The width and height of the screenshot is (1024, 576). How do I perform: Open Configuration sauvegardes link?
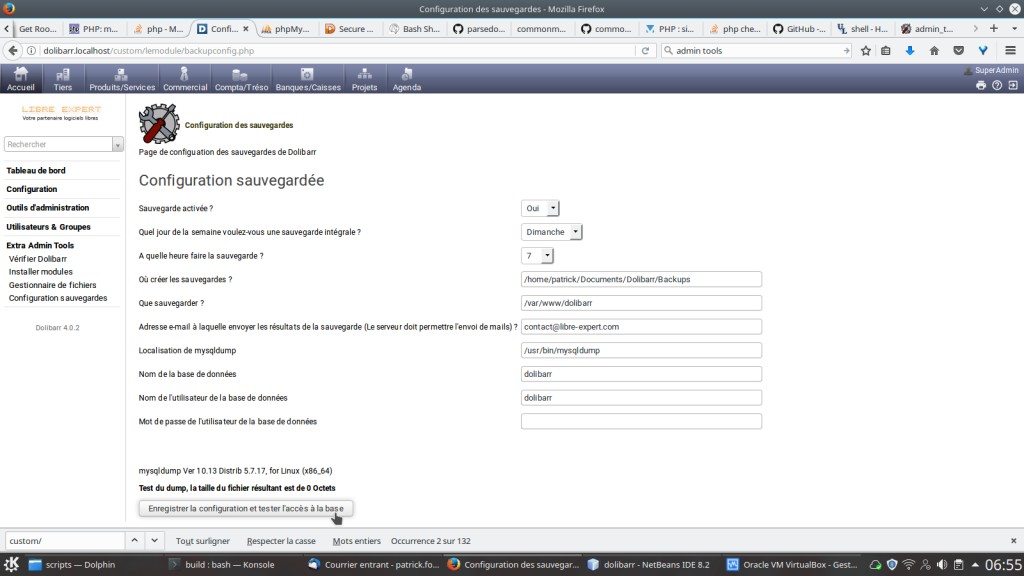click(57, 298)
